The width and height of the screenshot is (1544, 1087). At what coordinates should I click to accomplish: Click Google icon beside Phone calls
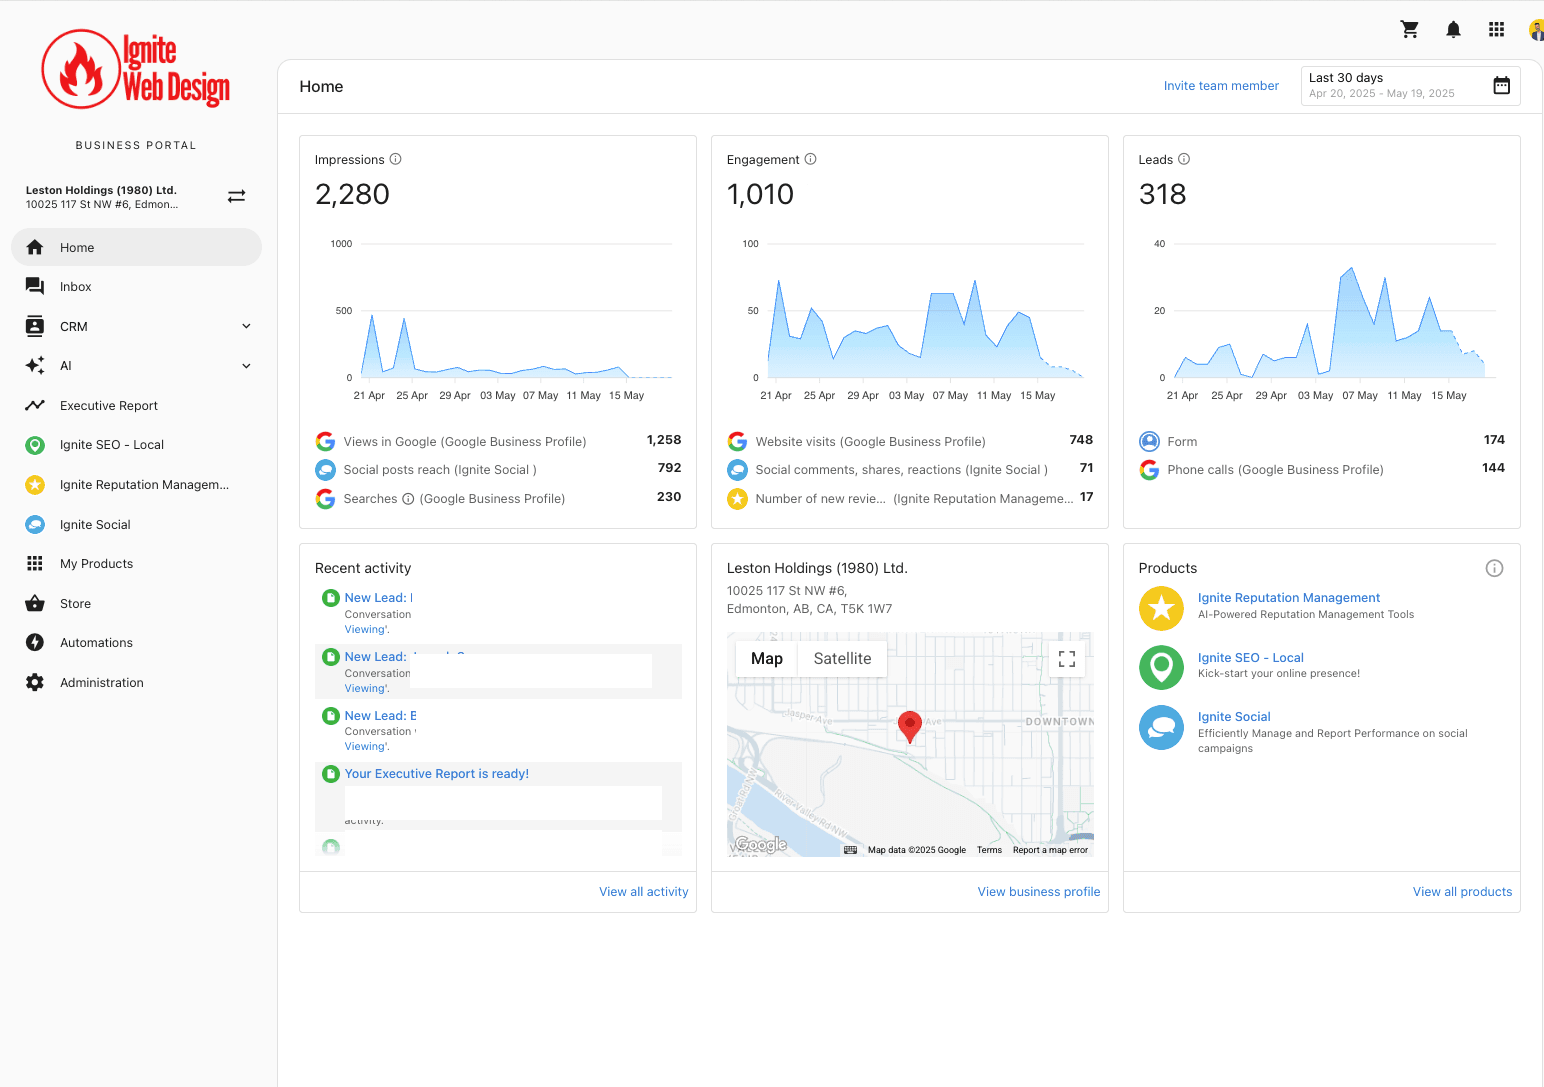[x=1149, y=470]
